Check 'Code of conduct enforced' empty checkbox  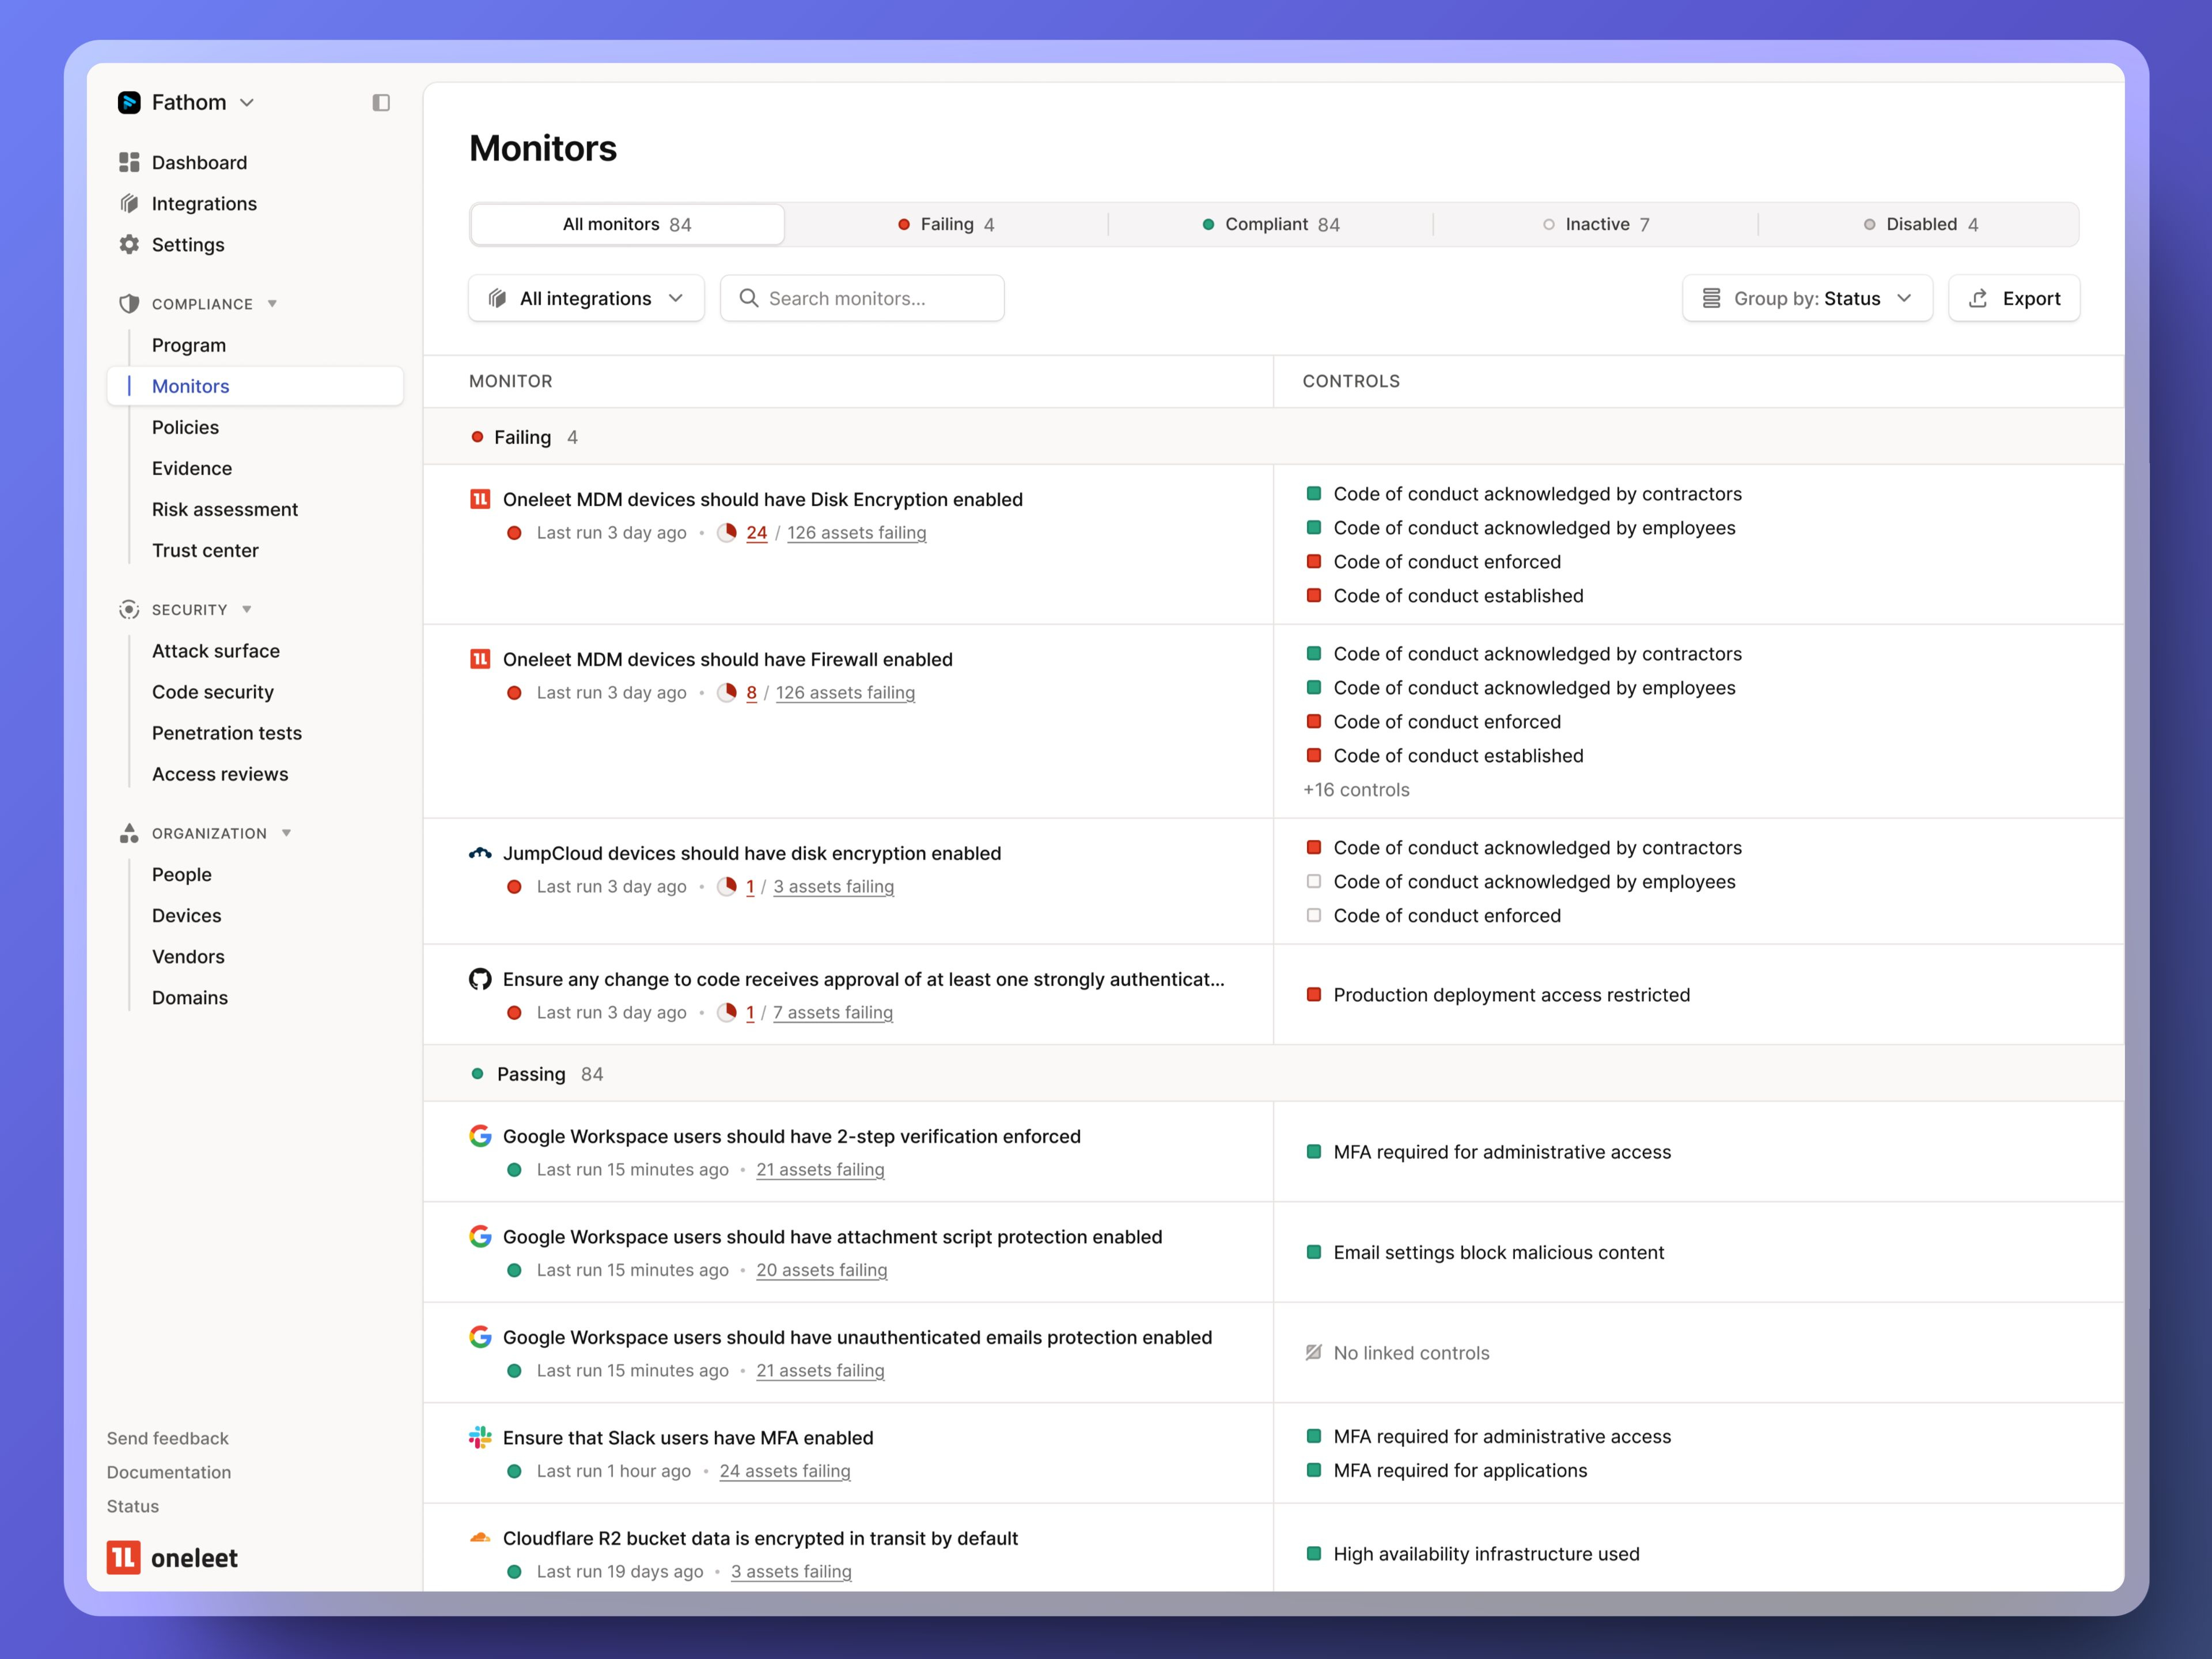[1314, 915]
